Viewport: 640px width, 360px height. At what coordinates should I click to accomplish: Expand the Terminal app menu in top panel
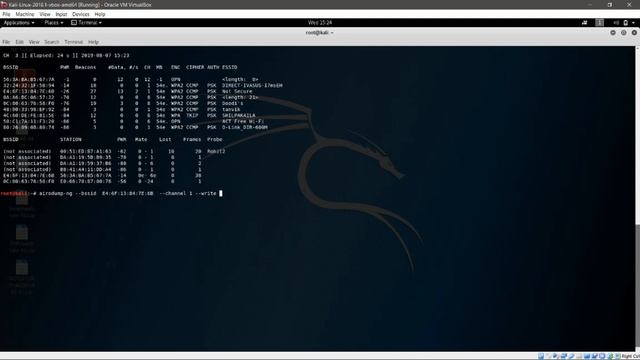[87, 23]
